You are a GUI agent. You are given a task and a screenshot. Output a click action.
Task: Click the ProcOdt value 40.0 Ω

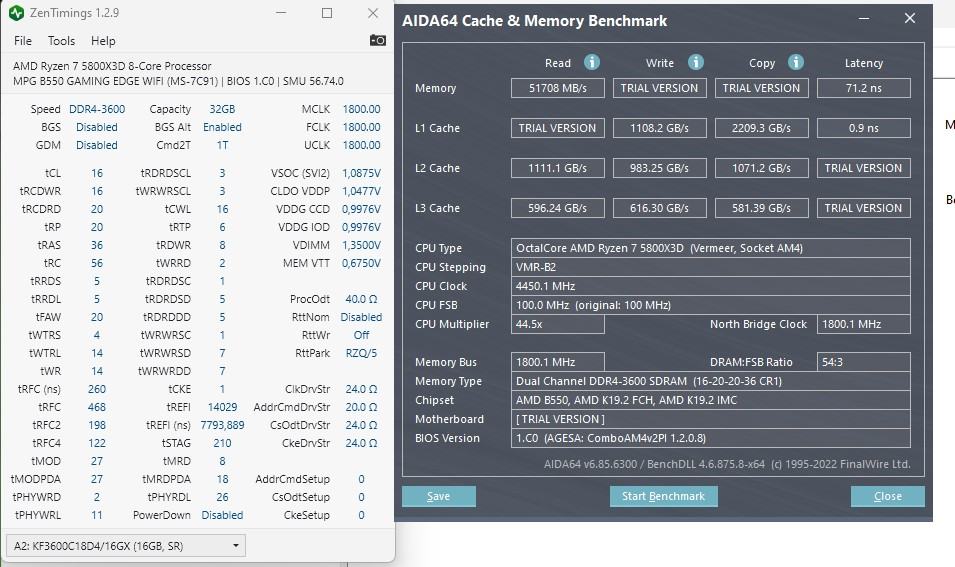(361, 299)
